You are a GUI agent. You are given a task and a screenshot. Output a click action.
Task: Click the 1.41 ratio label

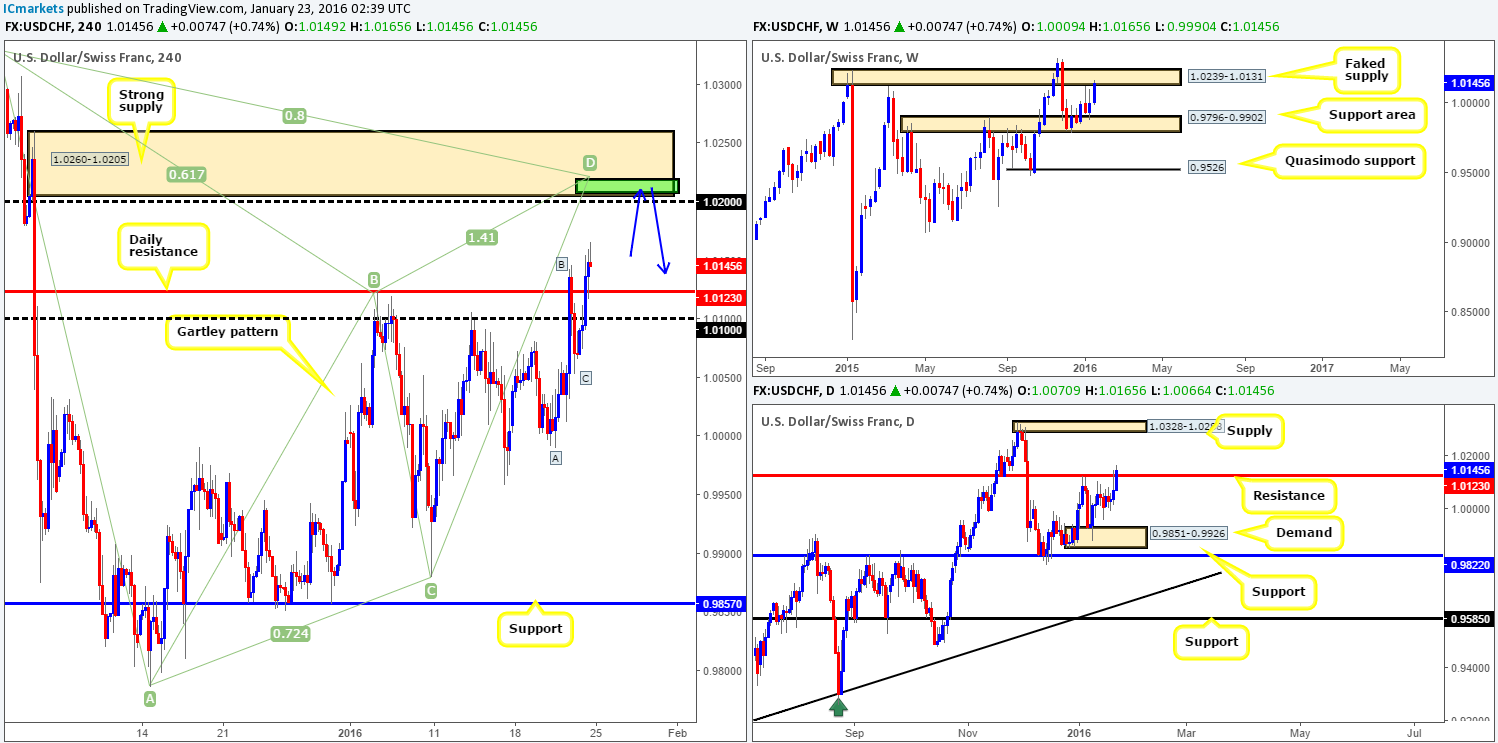482,237
